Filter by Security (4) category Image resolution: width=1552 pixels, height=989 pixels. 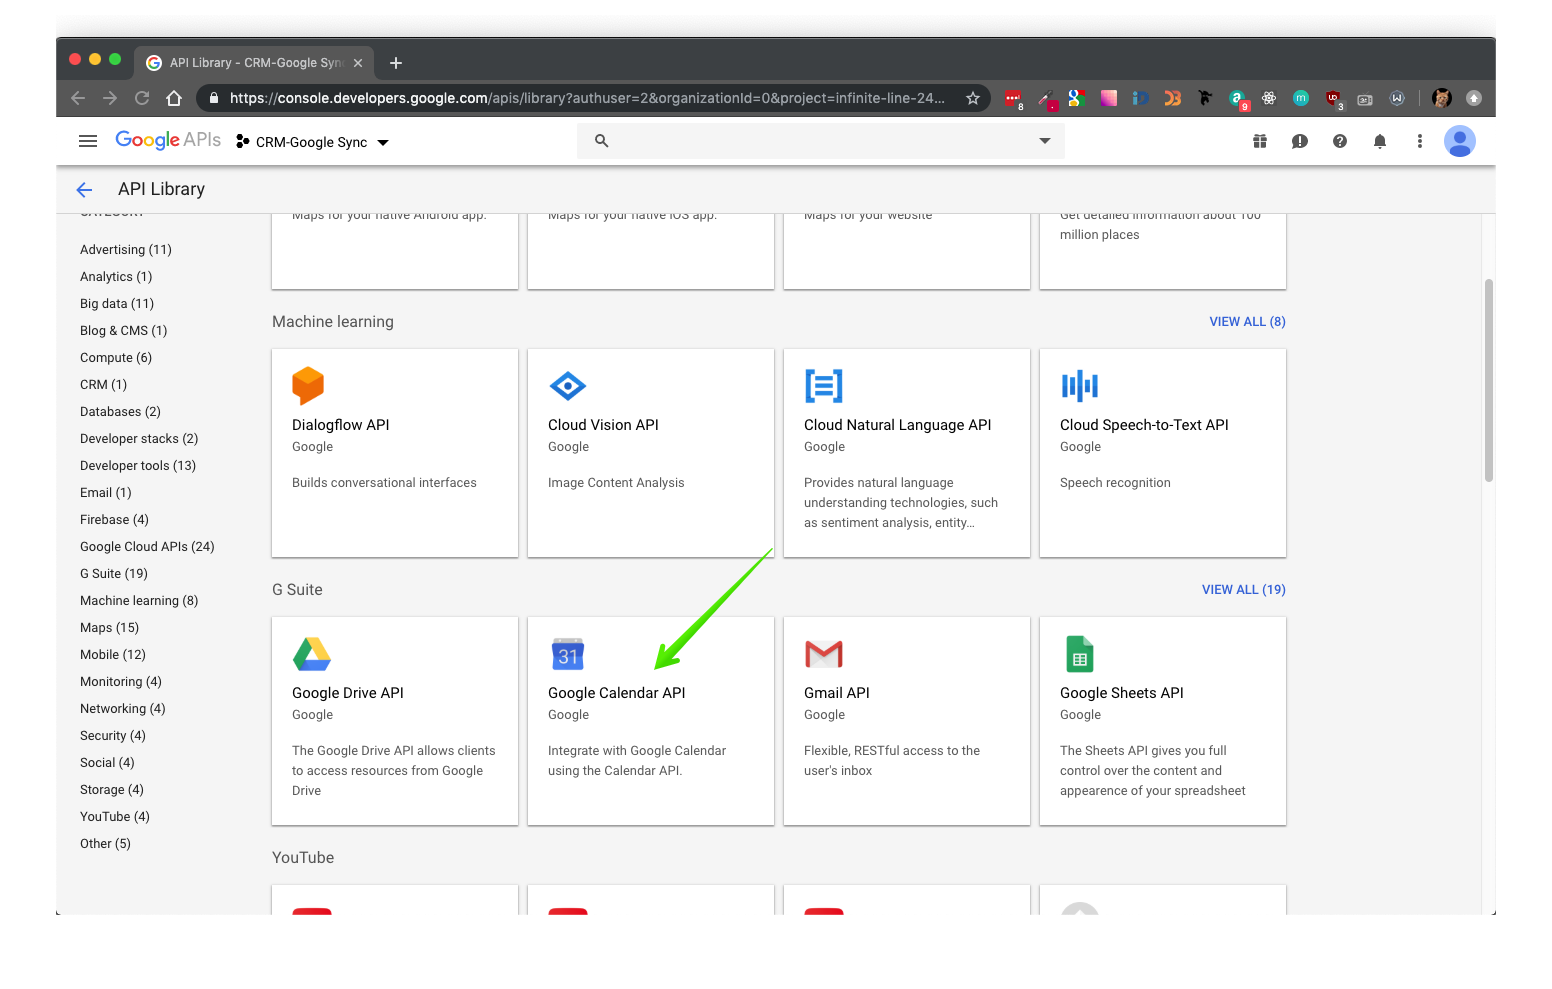click(113, 736)
